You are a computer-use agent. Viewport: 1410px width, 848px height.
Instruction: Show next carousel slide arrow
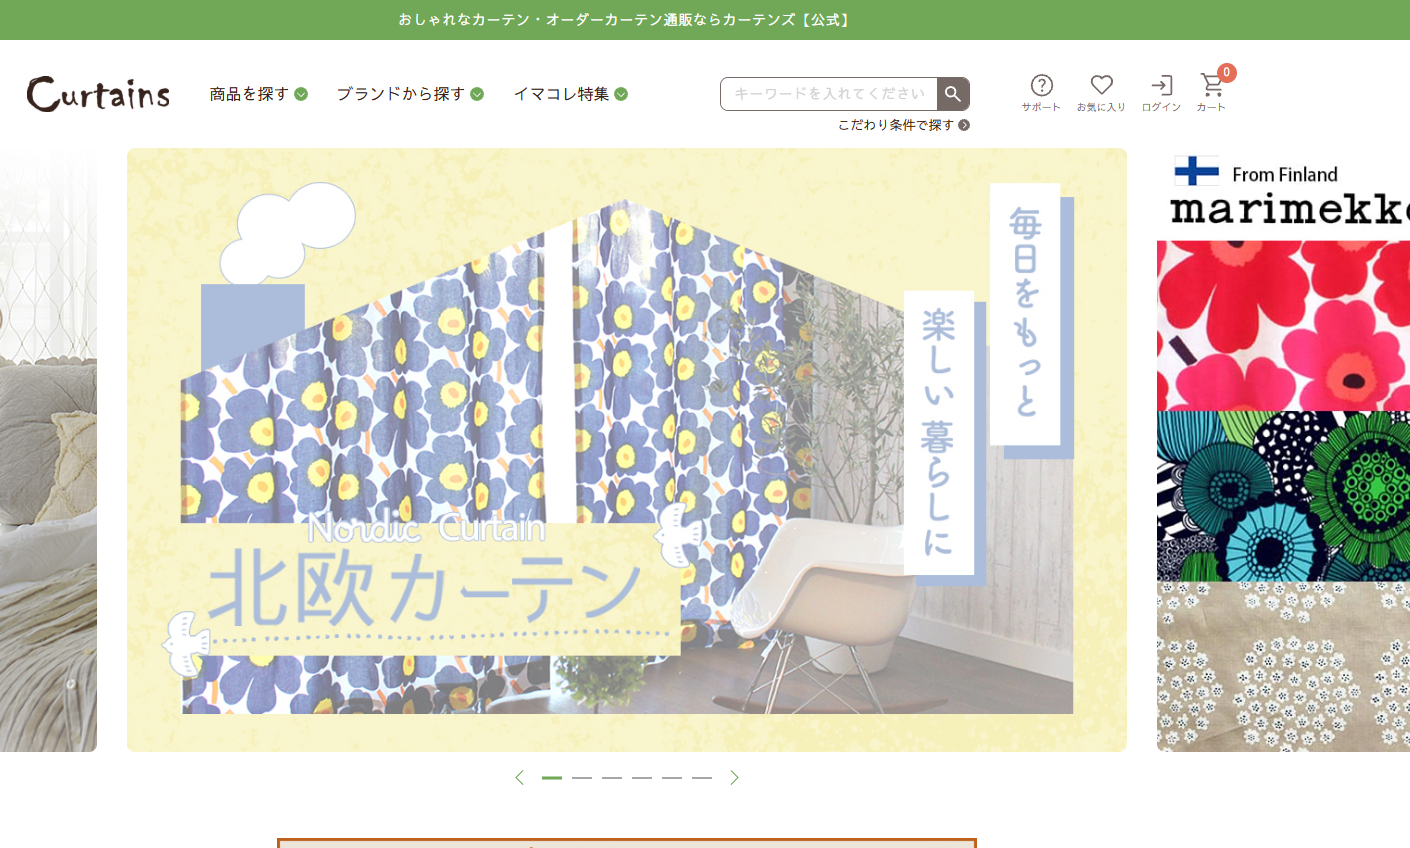pyautogui.click(x=734, y=777)
